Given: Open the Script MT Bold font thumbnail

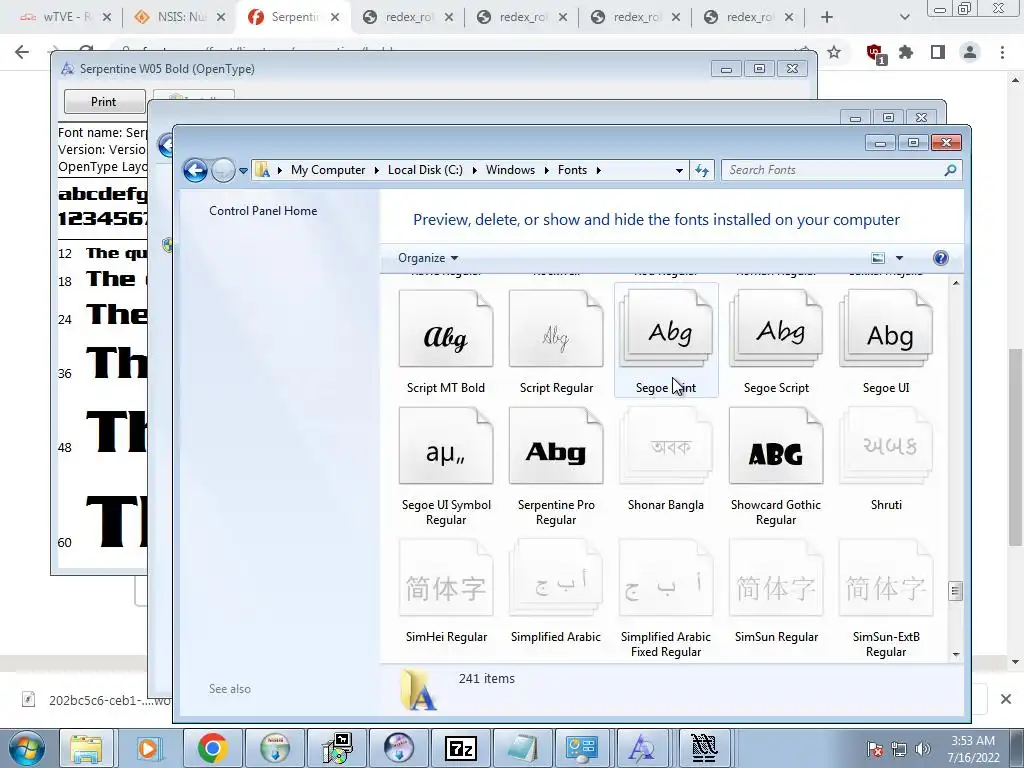Looking at the screenshot, I should click(445, 328).
